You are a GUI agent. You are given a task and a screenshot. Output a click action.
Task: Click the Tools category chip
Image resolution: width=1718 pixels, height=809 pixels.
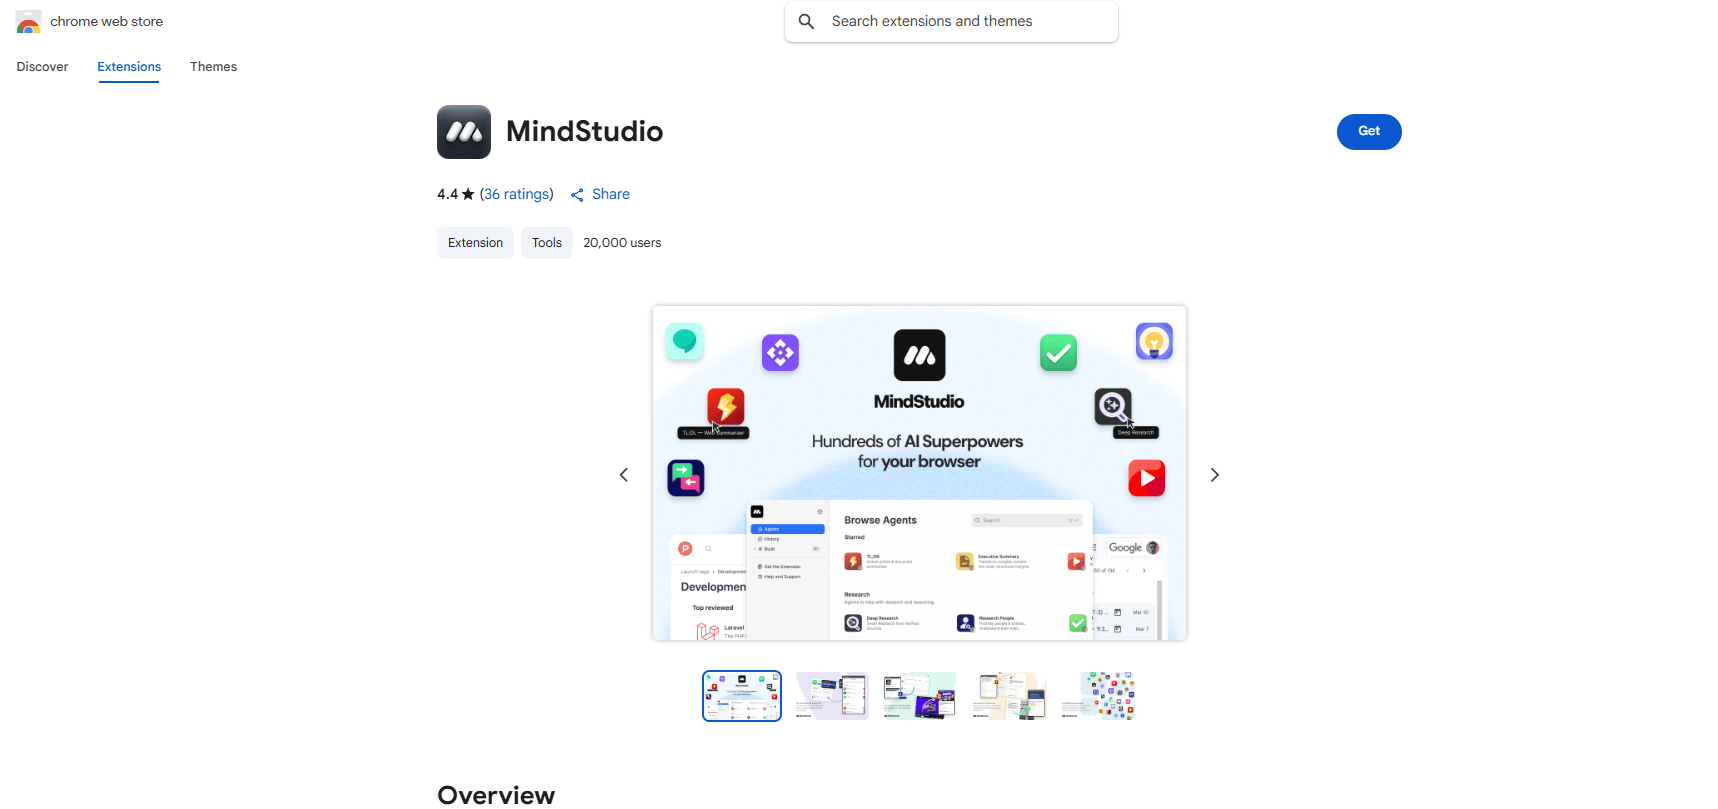(x=547, y=243)
